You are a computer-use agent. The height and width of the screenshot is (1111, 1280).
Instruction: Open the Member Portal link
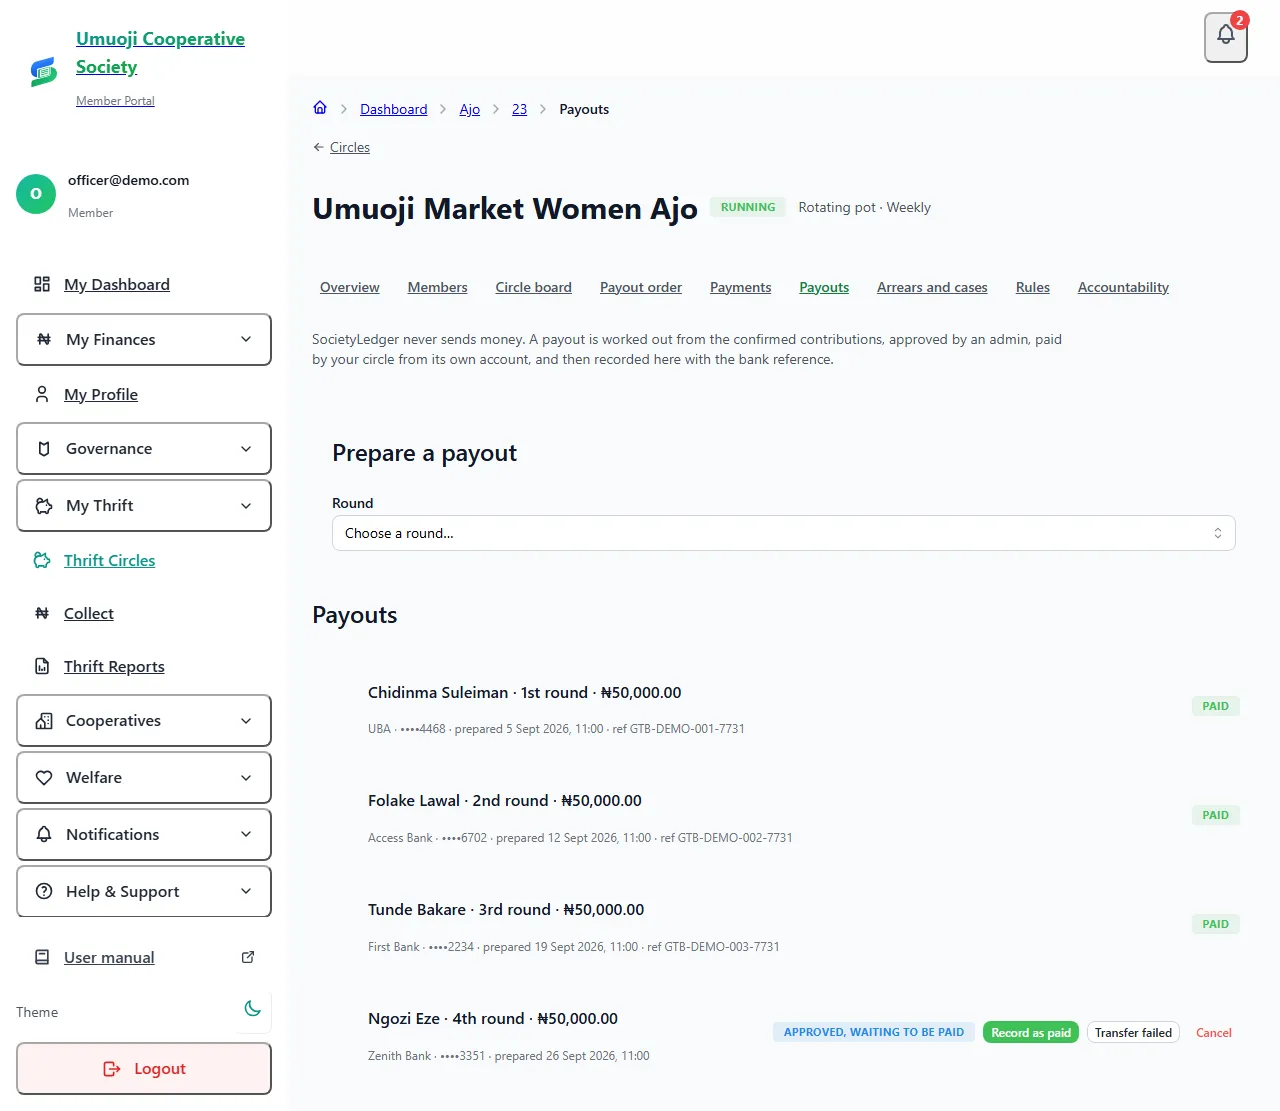point(115,101)
